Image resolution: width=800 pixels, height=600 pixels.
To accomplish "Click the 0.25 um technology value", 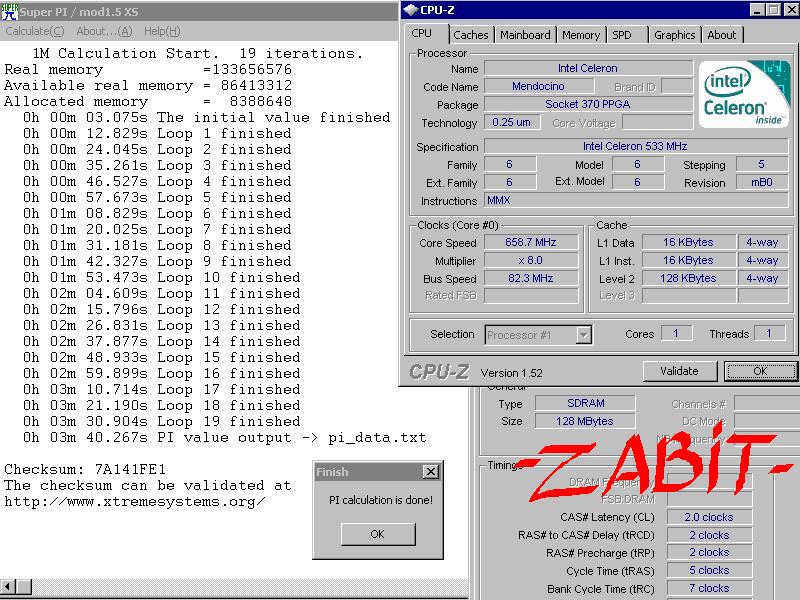I will point(511,122).
